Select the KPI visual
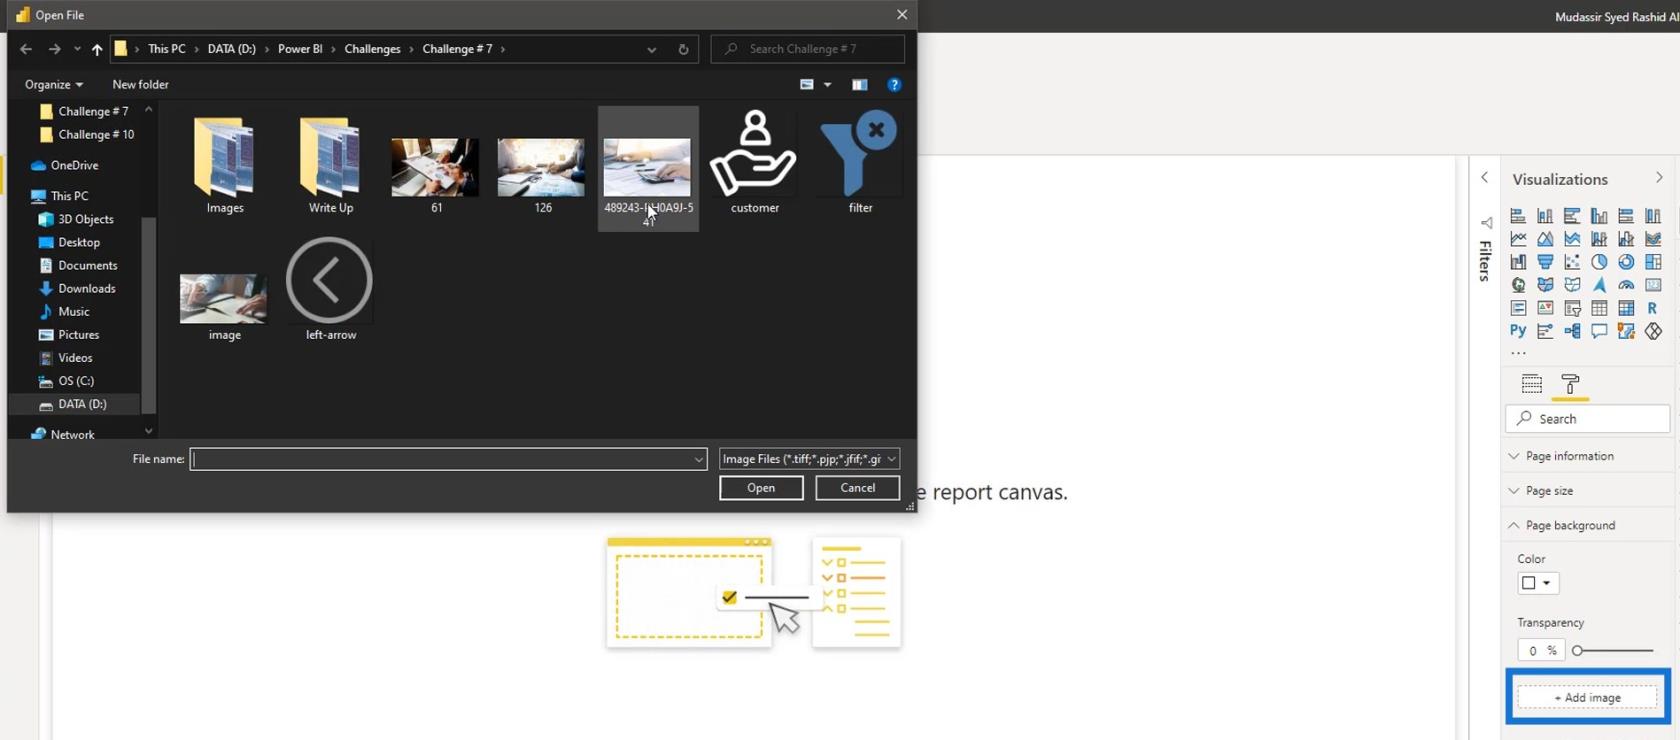Image resolution: width=1680 pixels, height=740 pixels. coord(1545,308)
